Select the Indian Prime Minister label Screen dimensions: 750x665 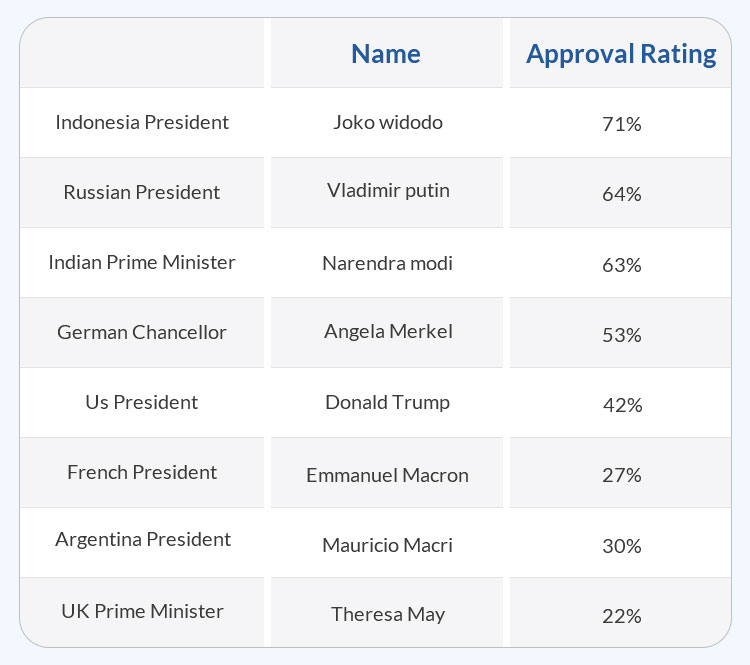[x=142, y=262]
